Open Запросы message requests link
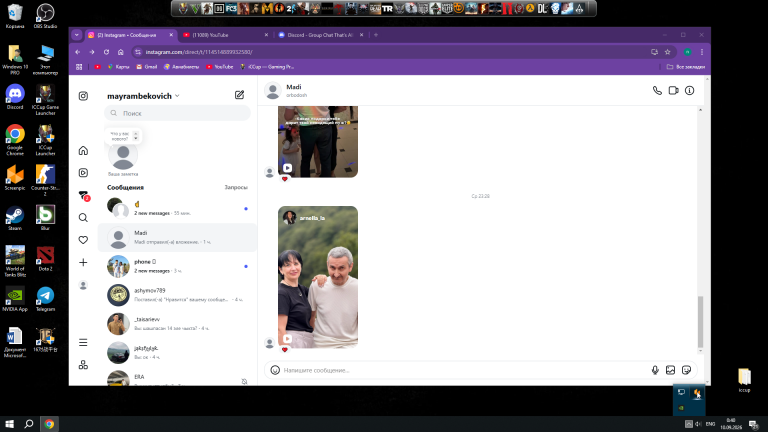The image size is (768, 432). (x=236, y=187)
